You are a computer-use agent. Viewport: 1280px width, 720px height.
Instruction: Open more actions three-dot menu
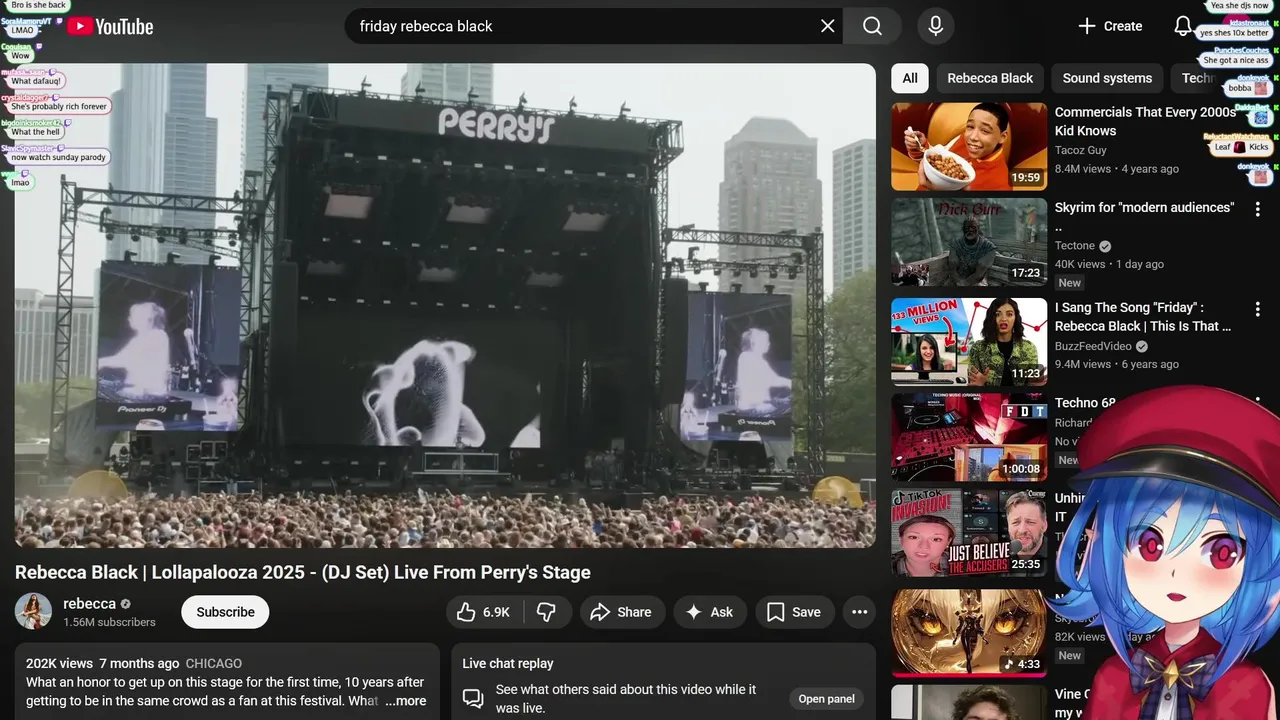[859, 612]
